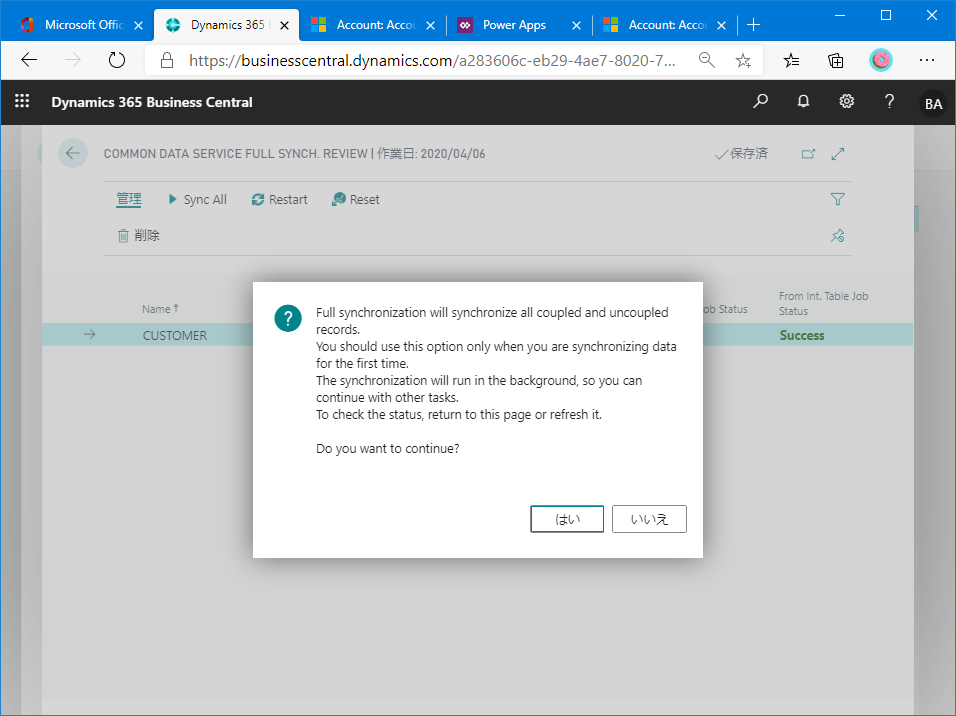This screenshot has width=956, height=716.
Task: Close the Dynamics 365 browser tab
Action: 284,26
